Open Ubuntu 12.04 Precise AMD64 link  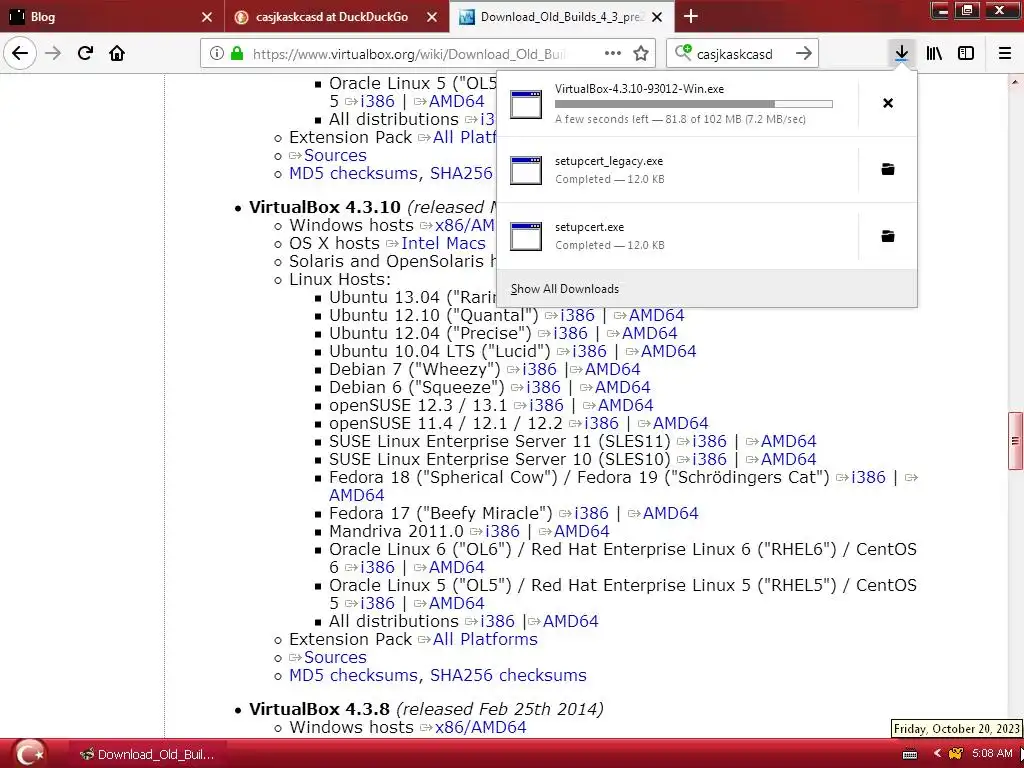point(649,334)
